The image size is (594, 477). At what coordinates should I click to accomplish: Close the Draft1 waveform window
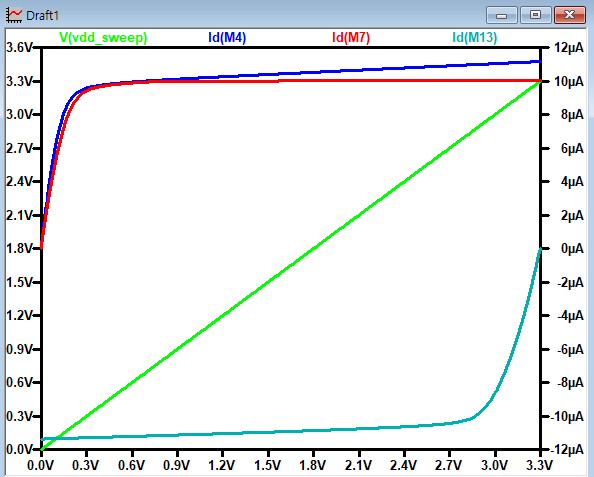[x=569, y=15]
